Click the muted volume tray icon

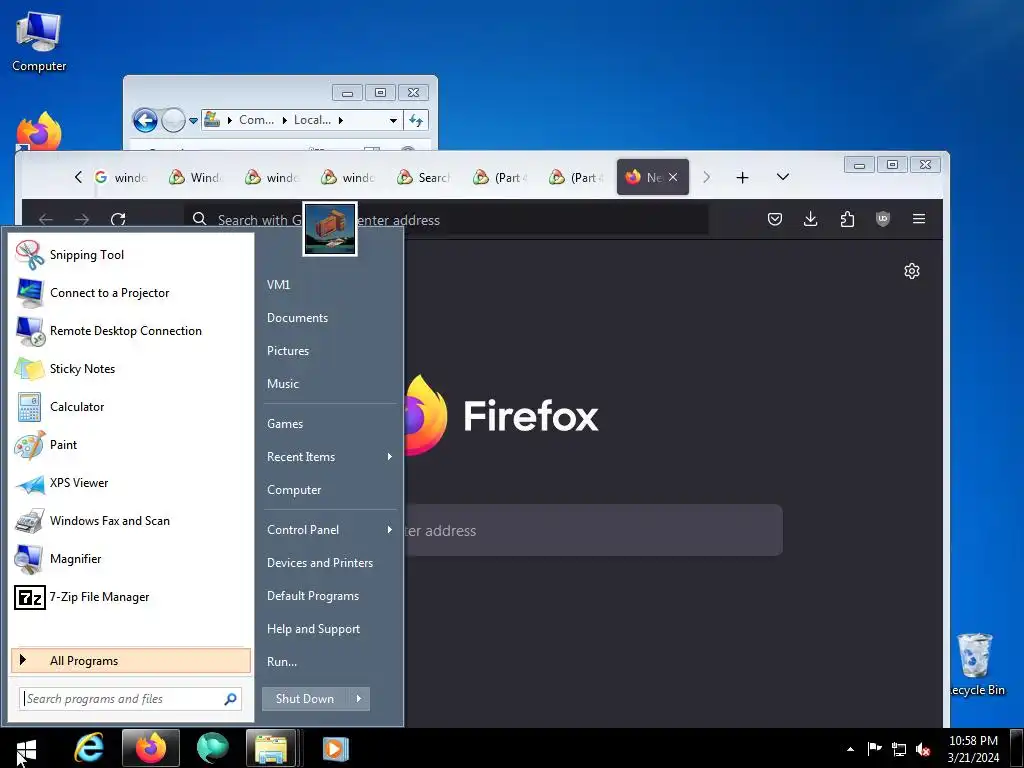point(923,749)
